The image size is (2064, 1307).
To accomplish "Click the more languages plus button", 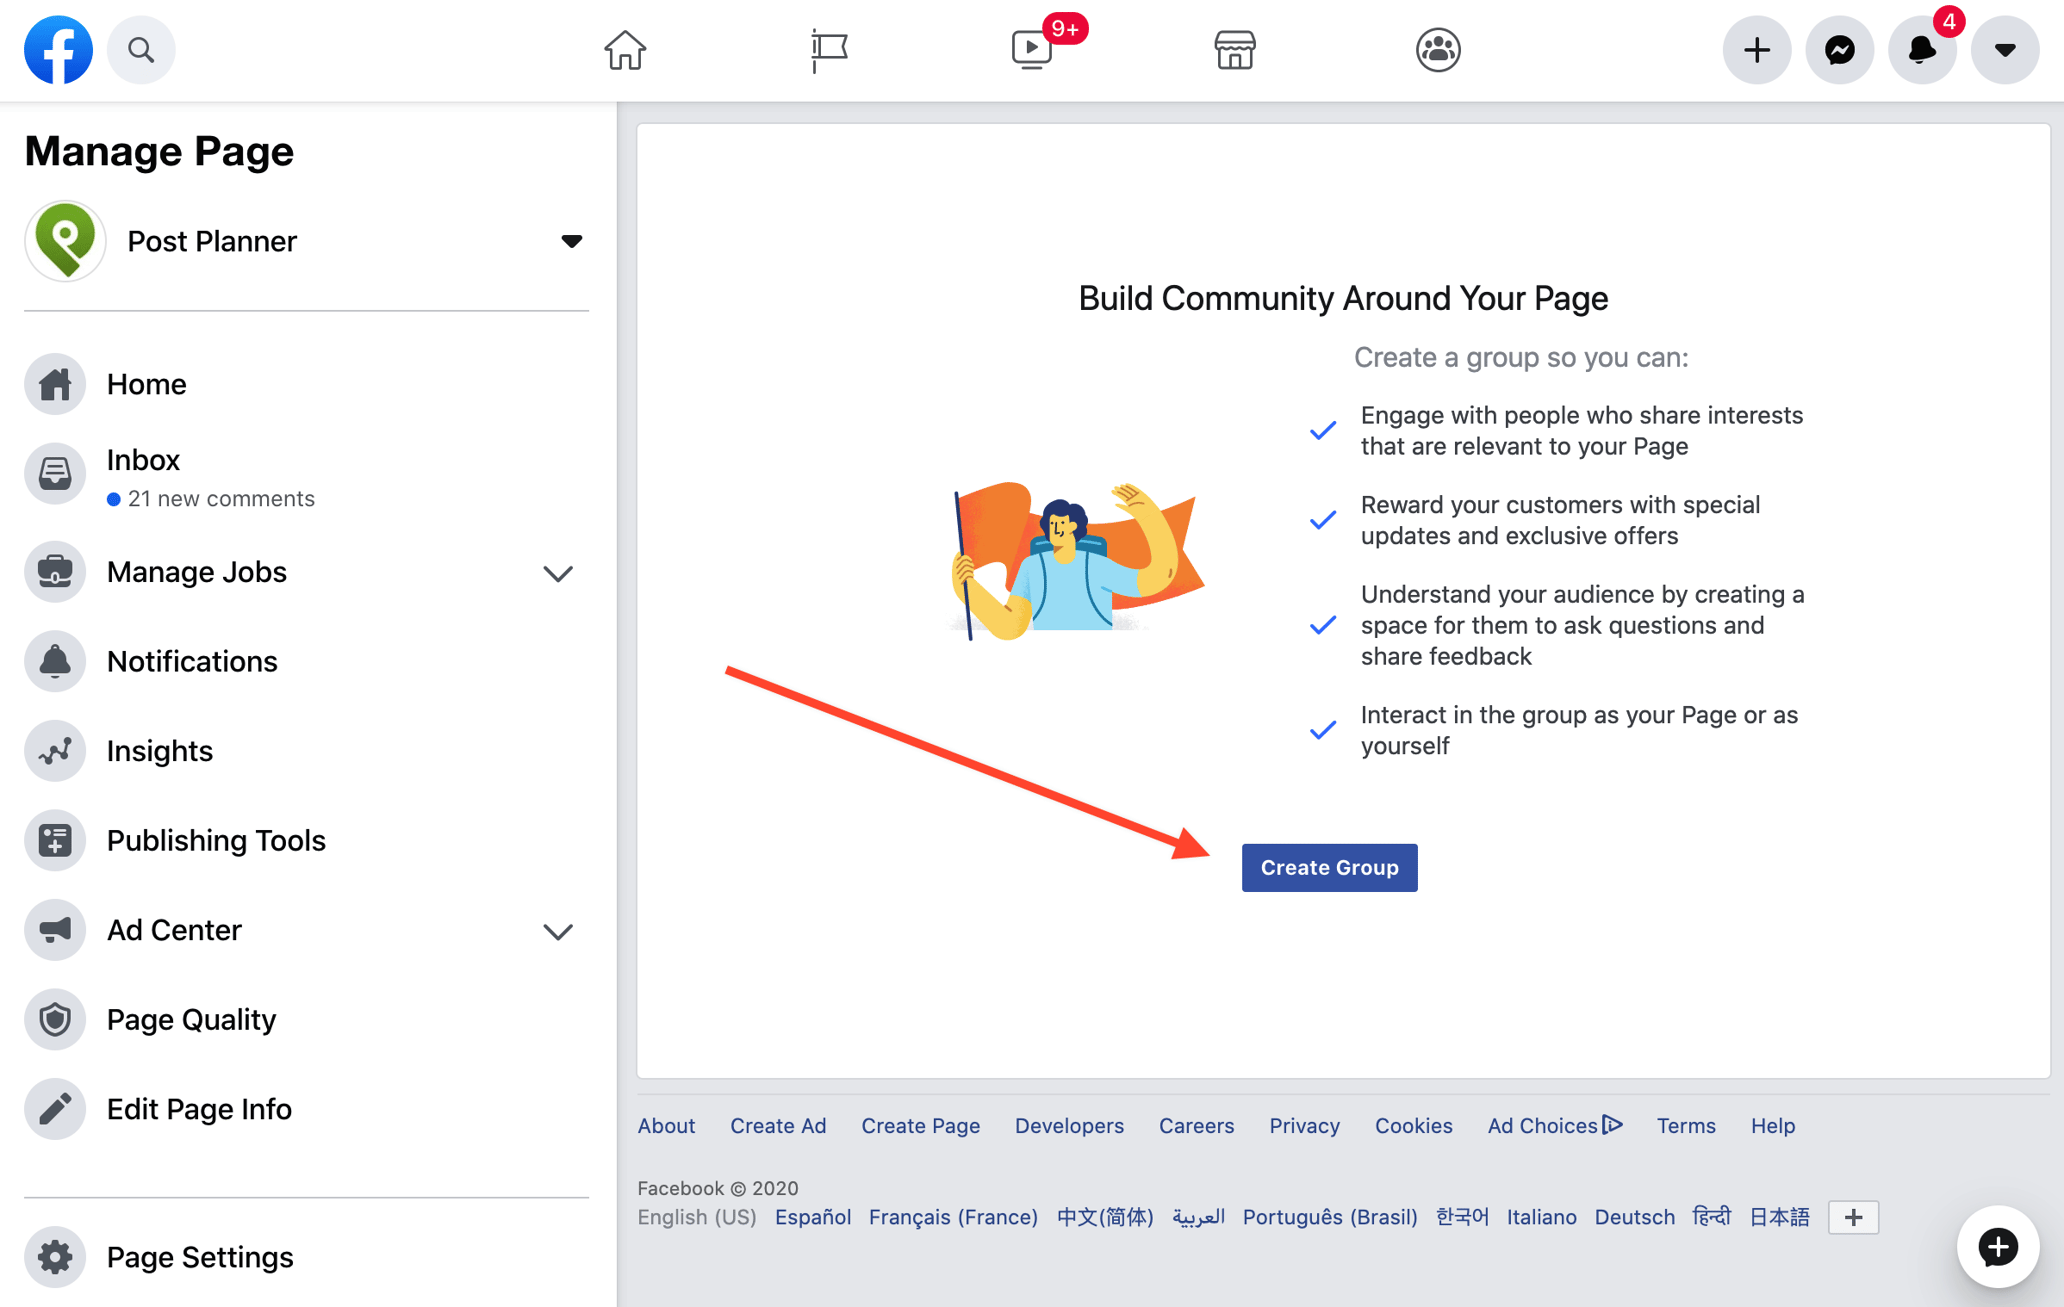I will pos(1853,1217).
